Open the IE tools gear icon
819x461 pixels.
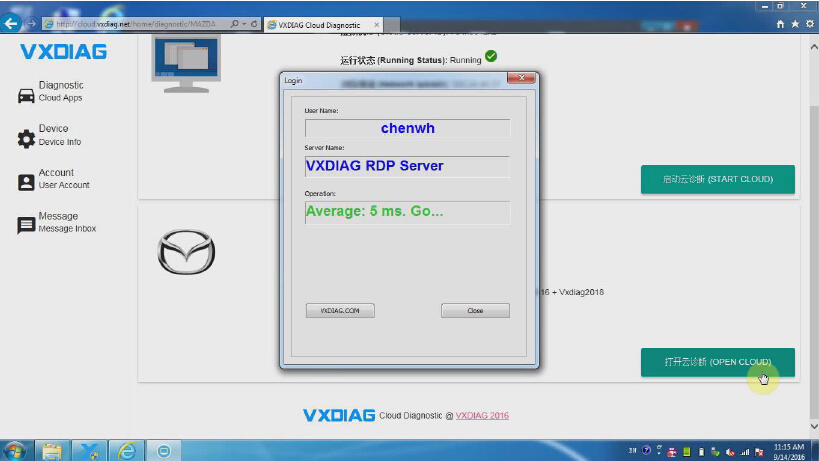click(810, 24)
